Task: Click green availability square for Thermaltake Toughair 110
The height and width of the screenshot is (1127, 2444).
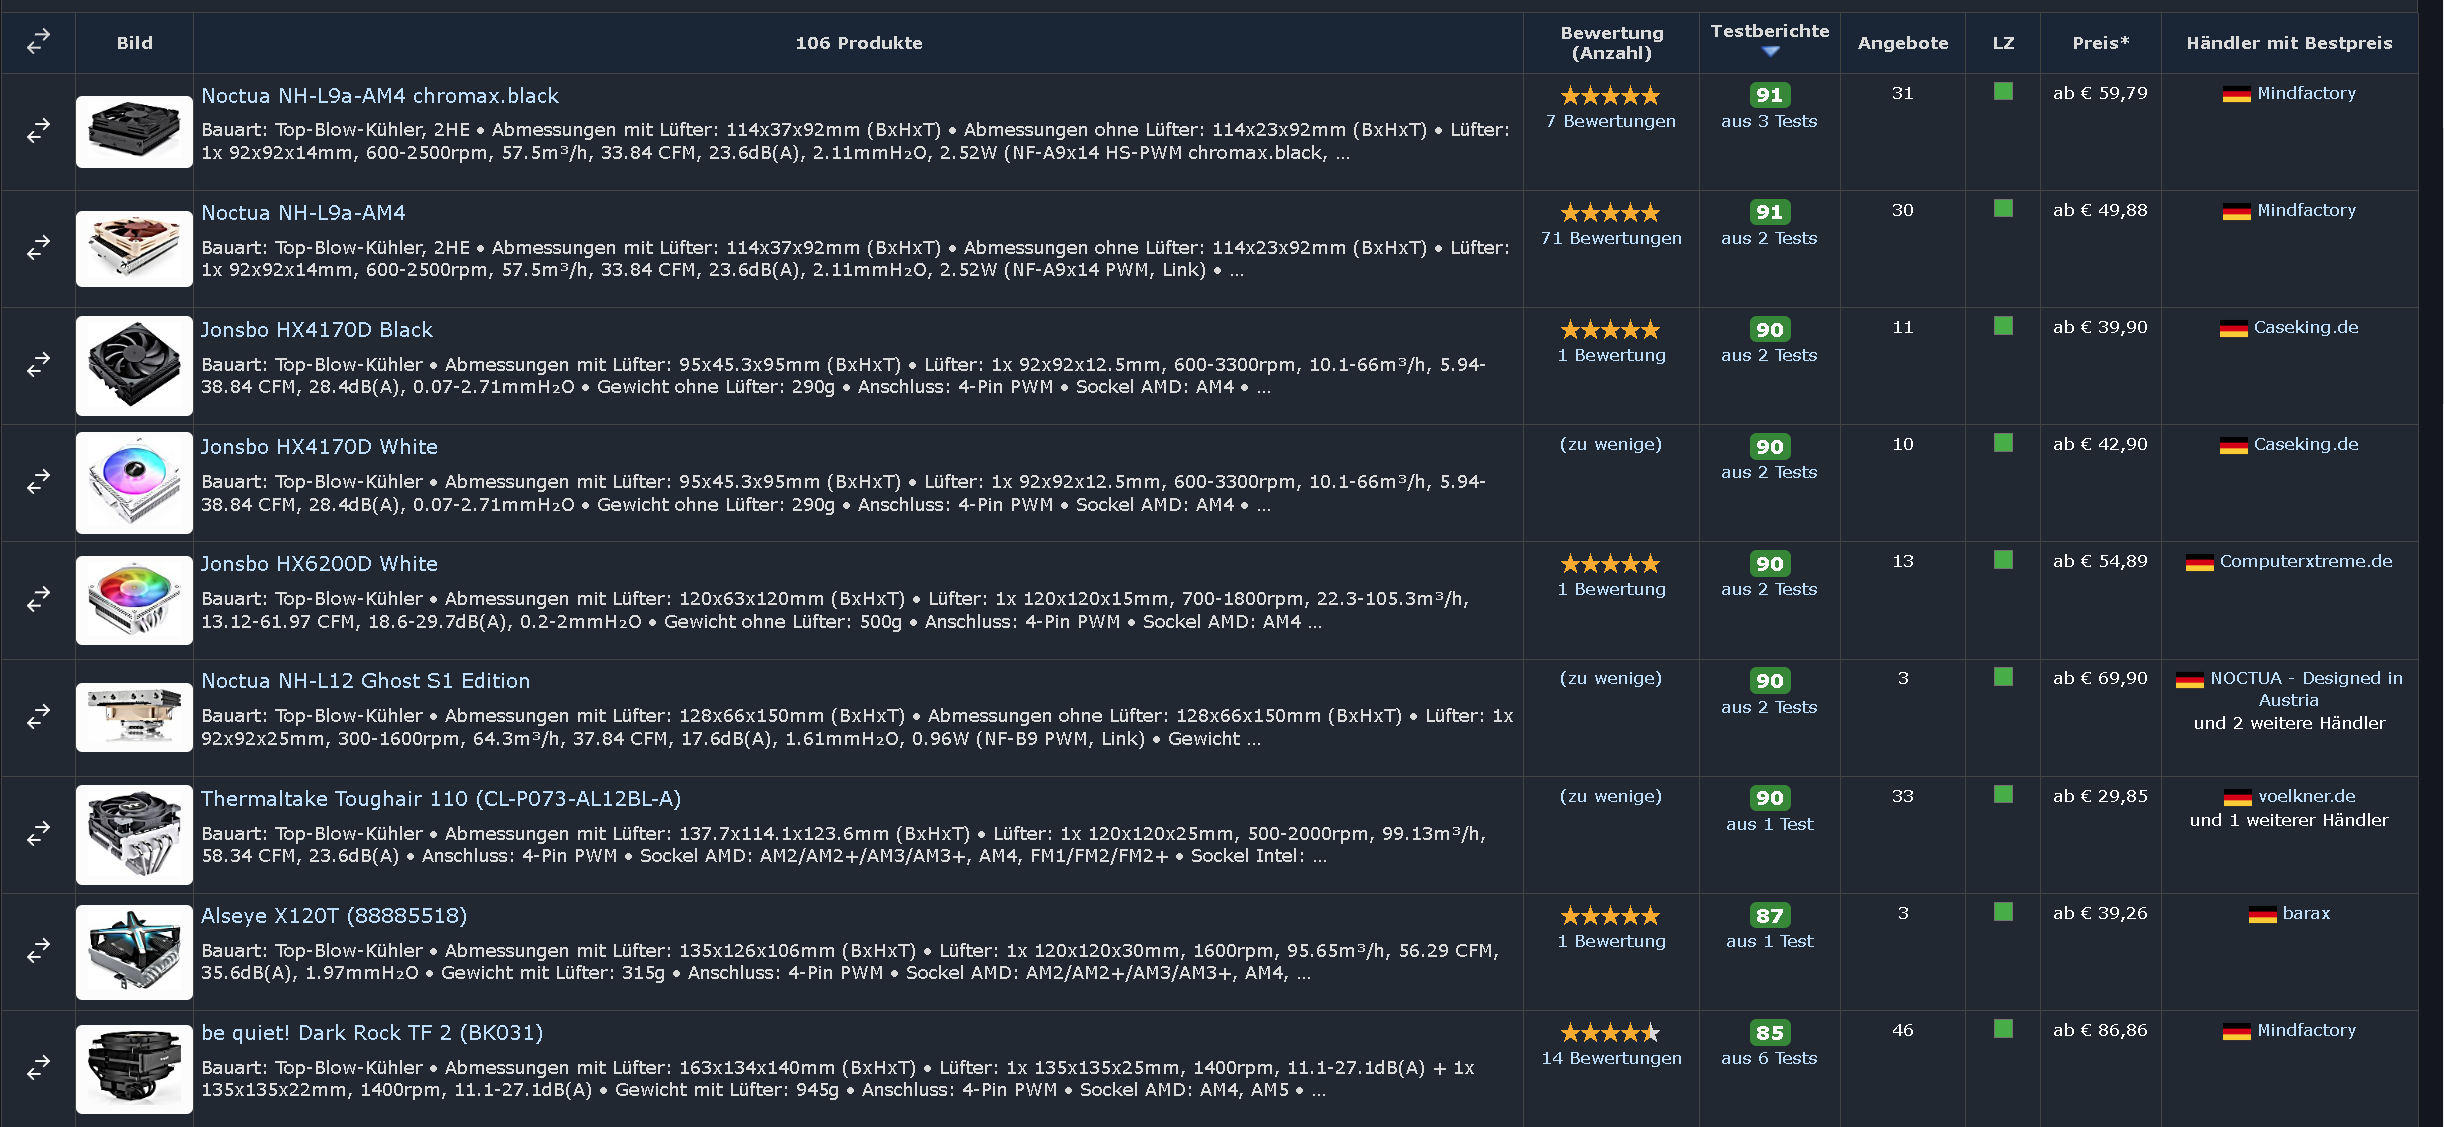Action: 2003,795
